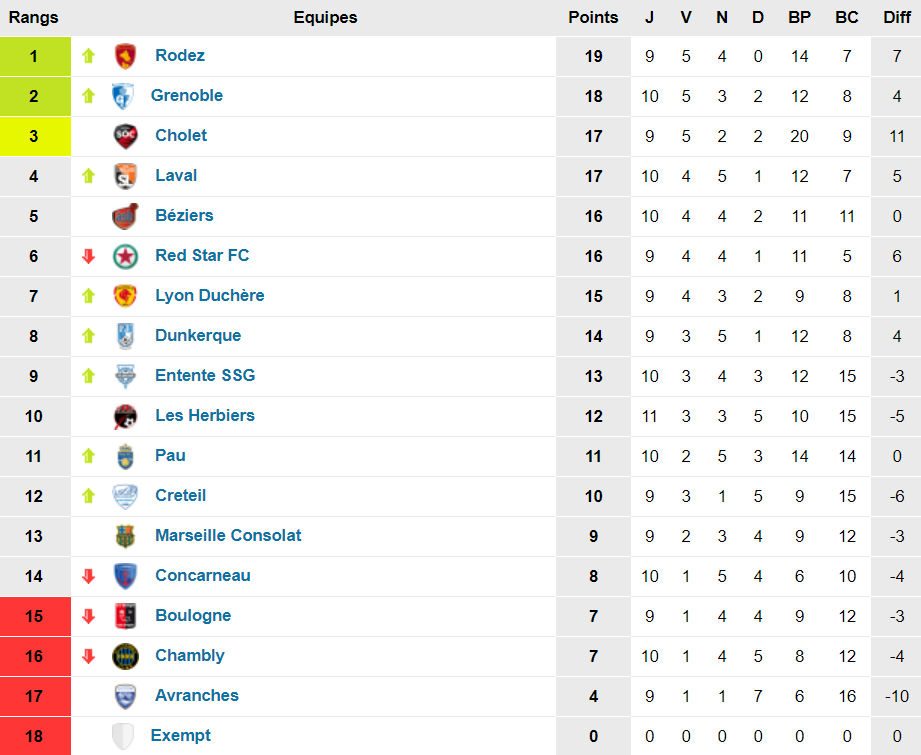The height and width of the screenshot is (755, 921).
Task: Open the Les Herbiers team link
Action: click(x=205, y=416)
